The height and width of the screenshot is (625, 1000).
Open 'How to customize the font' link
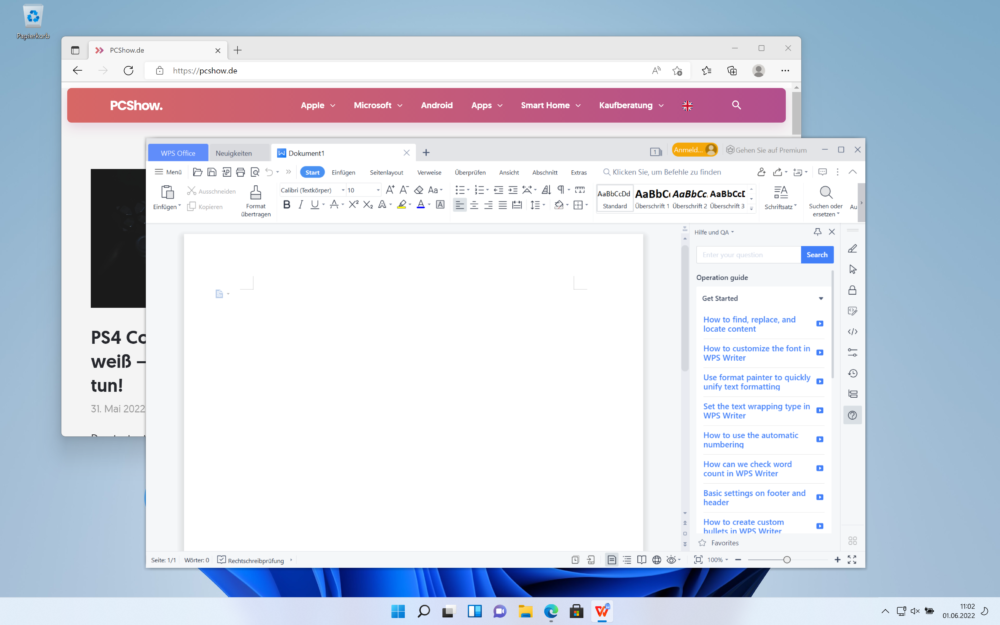756,353
